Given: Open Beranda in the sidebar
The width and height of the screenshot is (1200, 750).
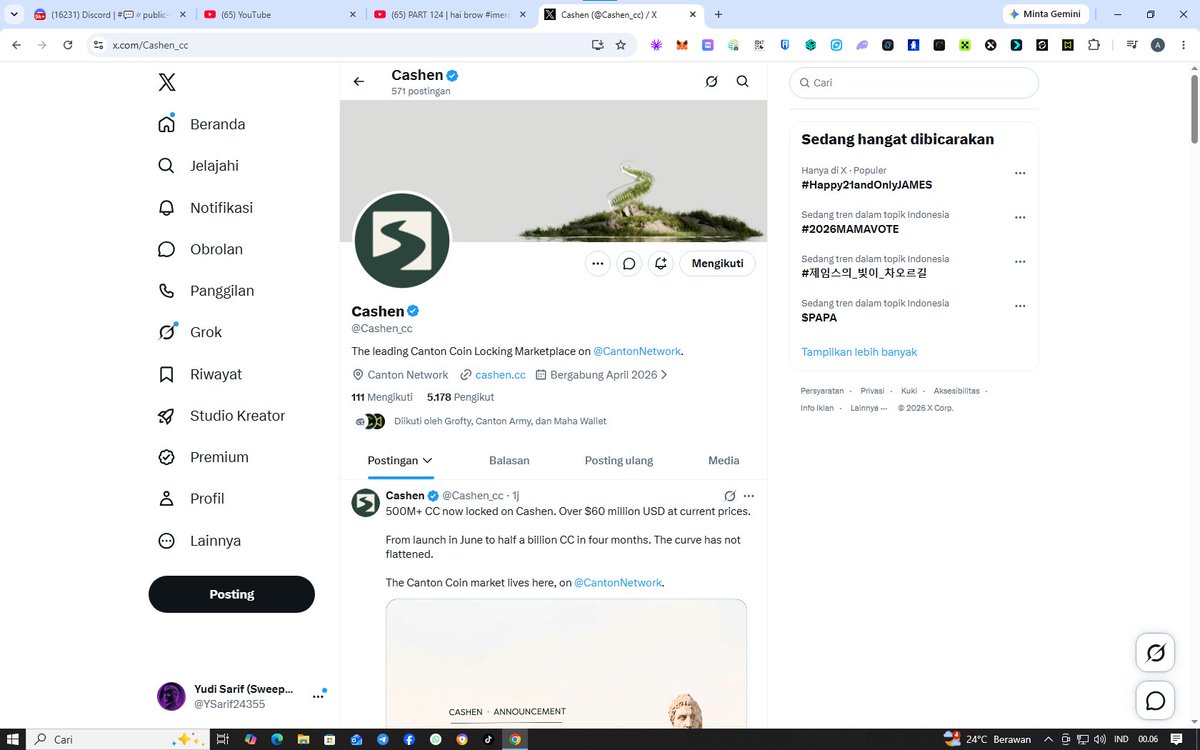Looking at the screenshot, I should [x=201, y=124].
